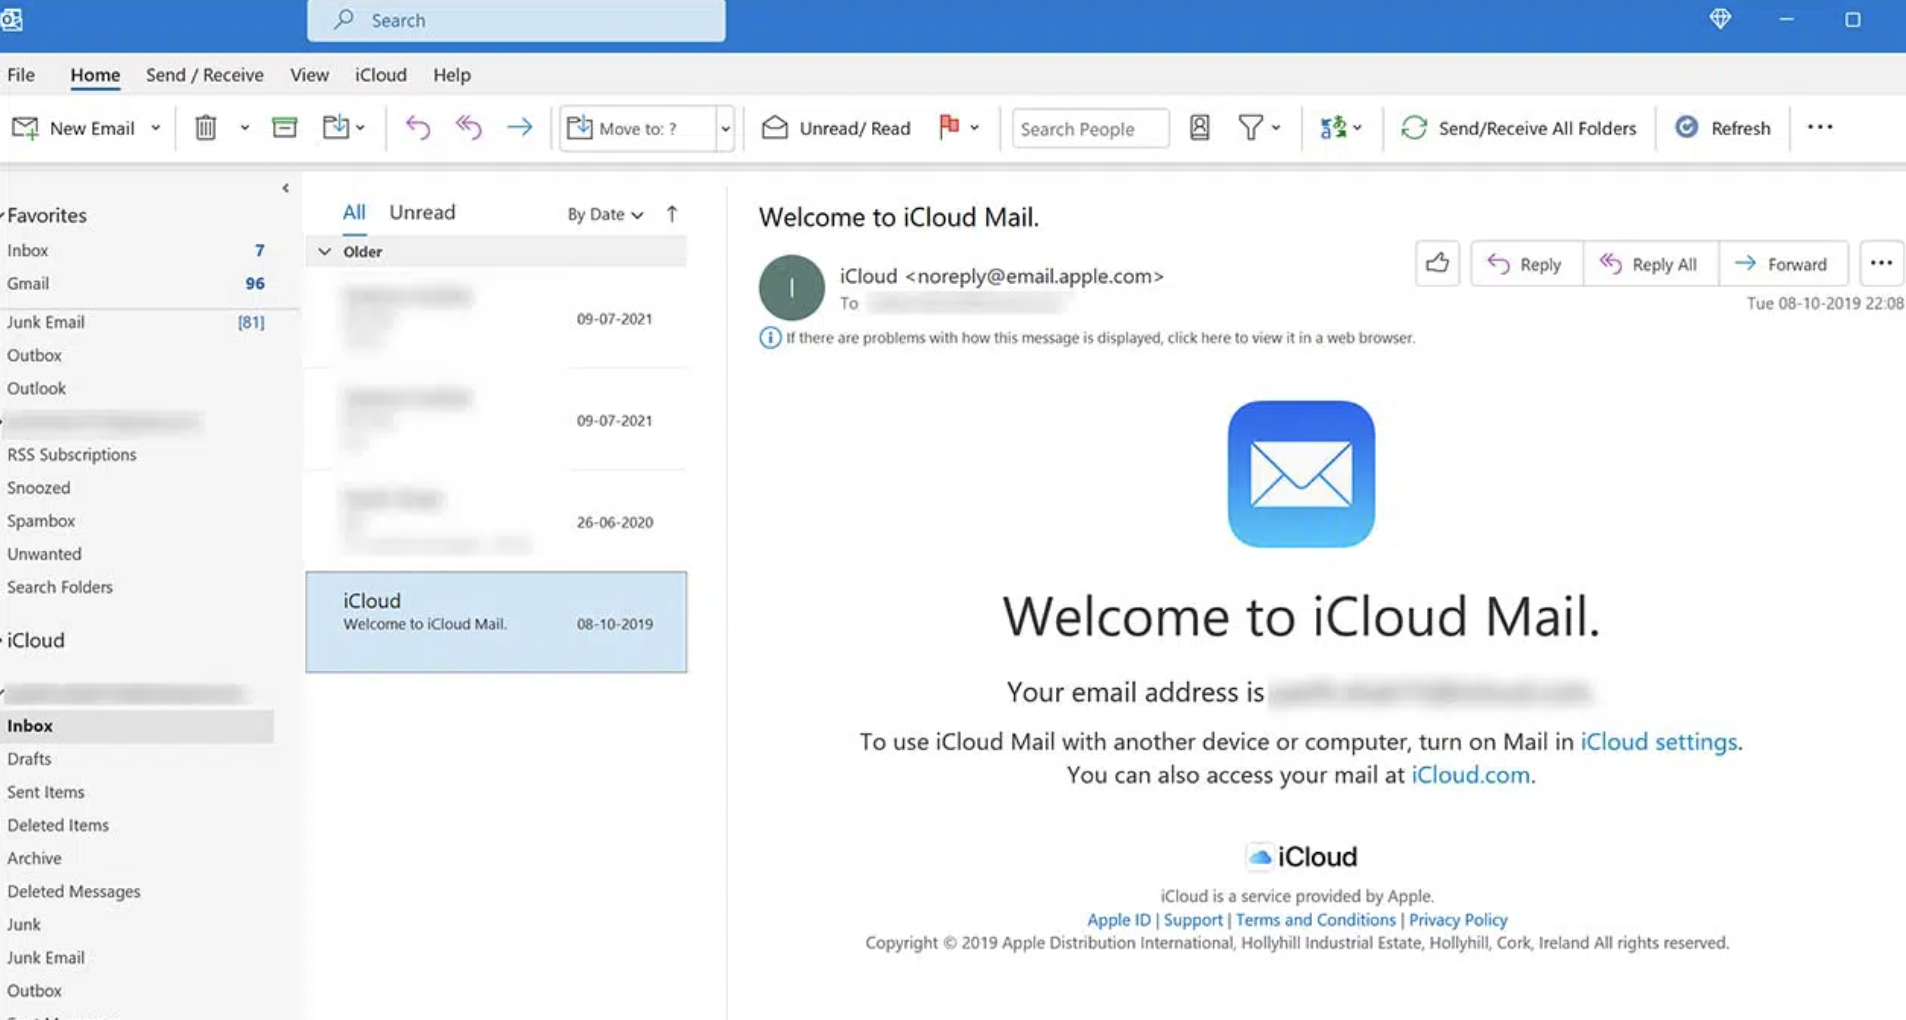This screenshot has height=1020, width=1906.
Task: Show All messages tab in list
Action: 354,212
